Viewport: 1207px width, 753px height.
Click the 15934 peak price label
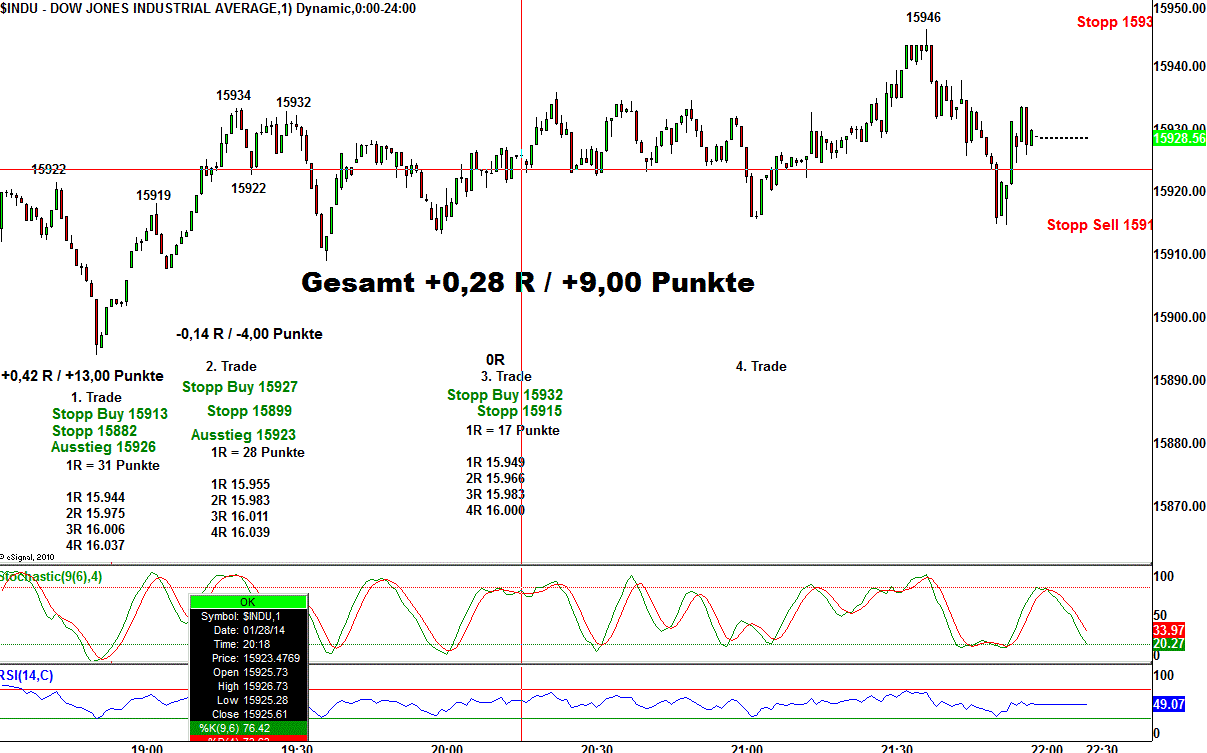coord(233,96)
